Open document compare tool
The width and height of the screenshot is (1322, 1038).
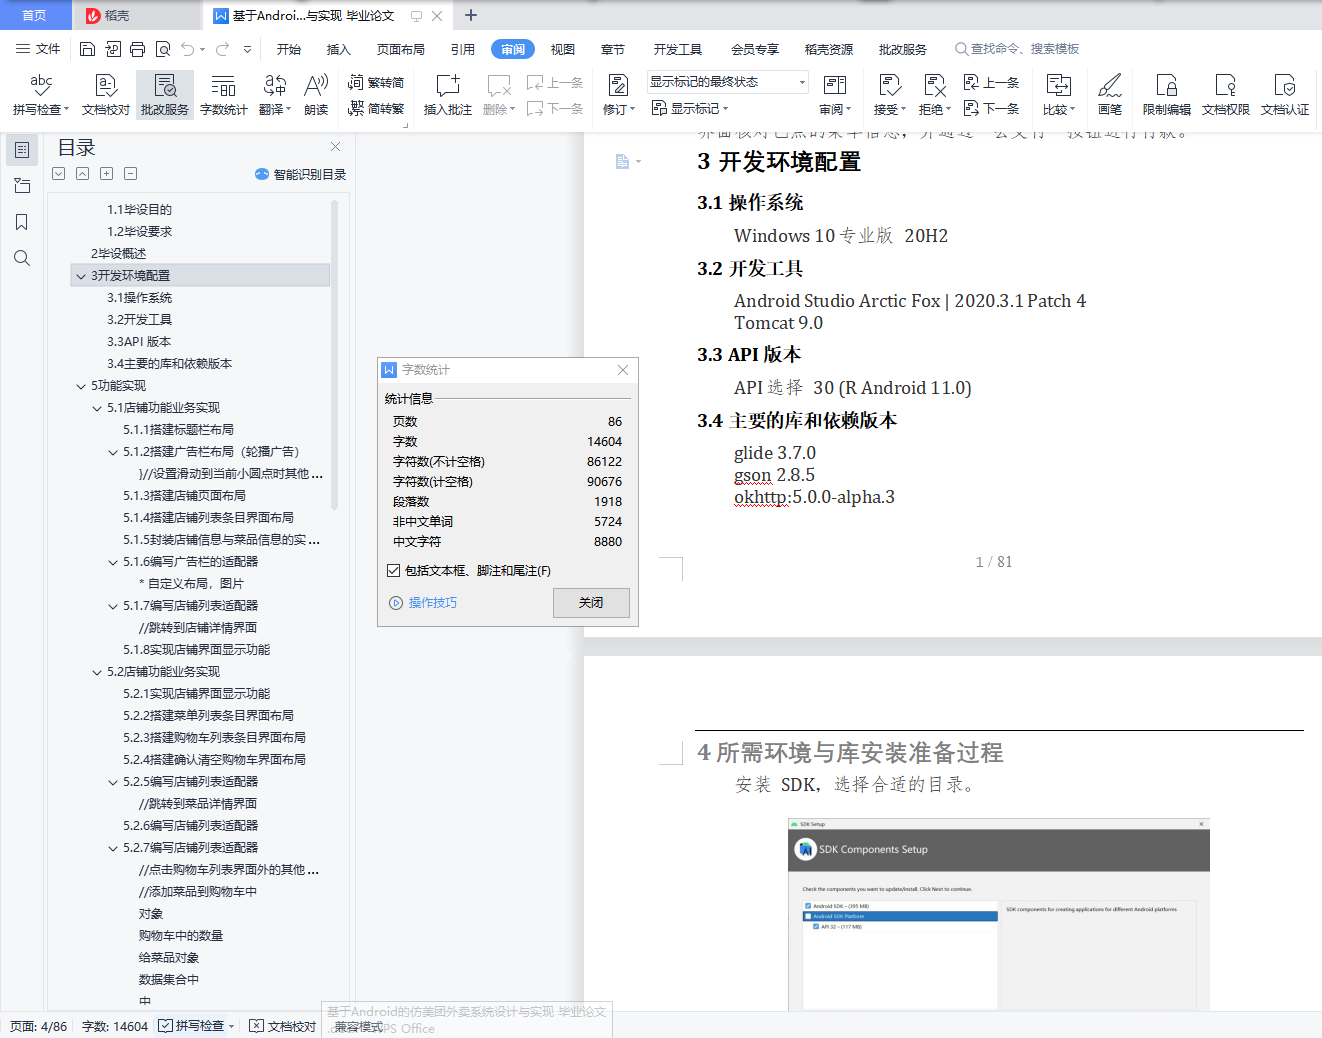pos(1059,95)
